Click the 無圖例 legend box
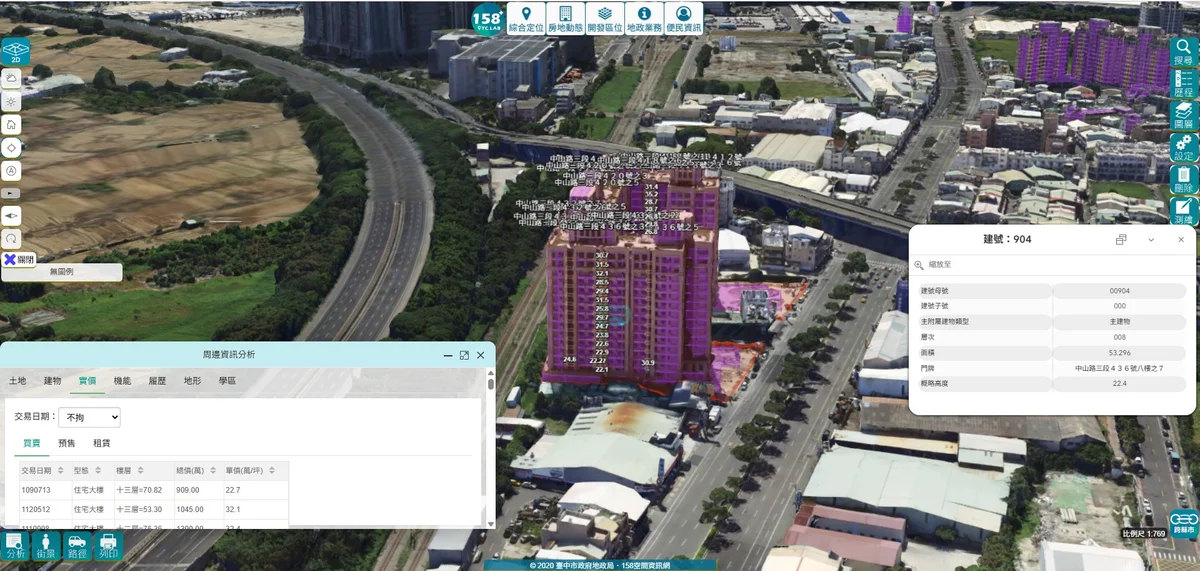 (61, 272)
